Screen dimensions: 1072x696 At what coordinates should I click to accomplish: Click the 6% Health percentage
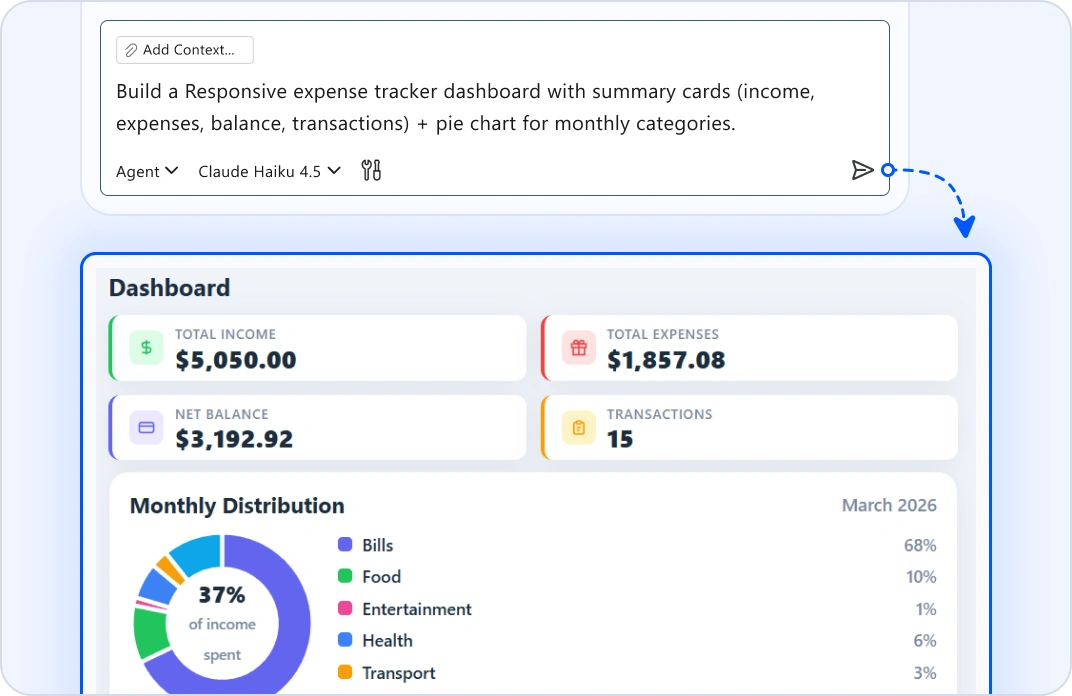(925, 640)
